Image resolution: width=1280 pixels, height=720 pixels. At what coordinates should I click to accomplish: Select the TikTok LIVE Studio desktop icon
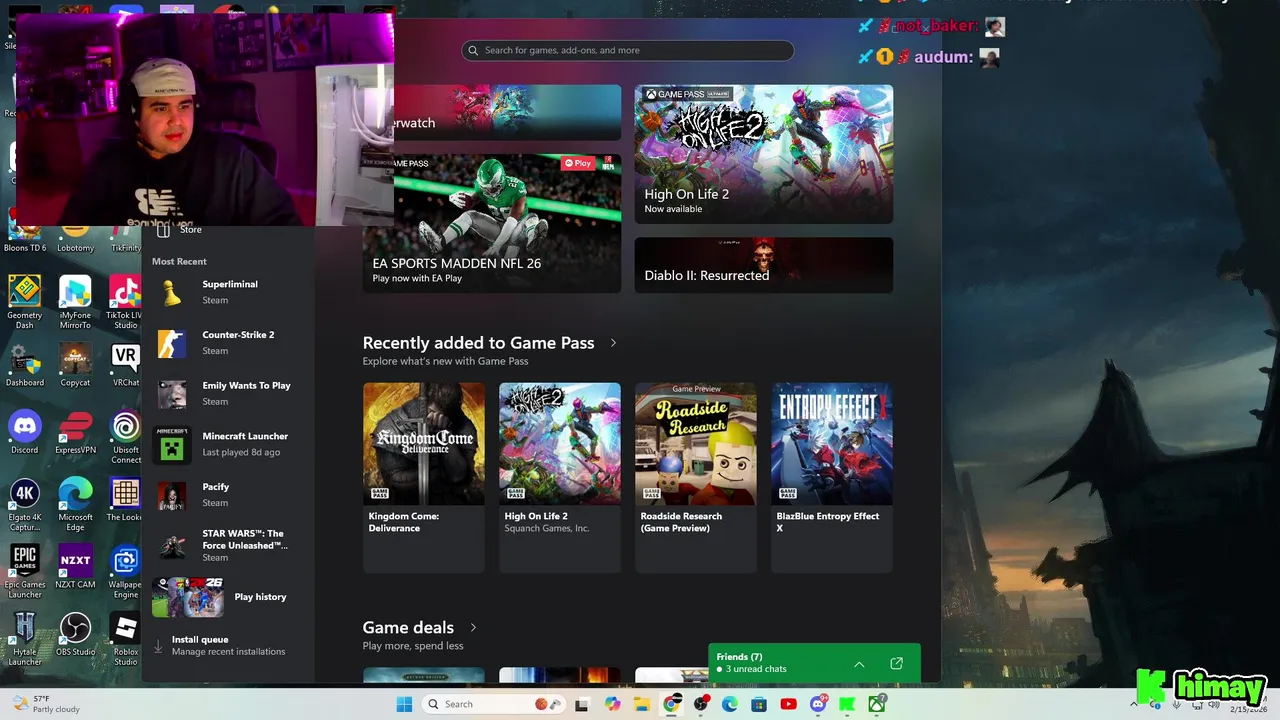pos(125,302)
